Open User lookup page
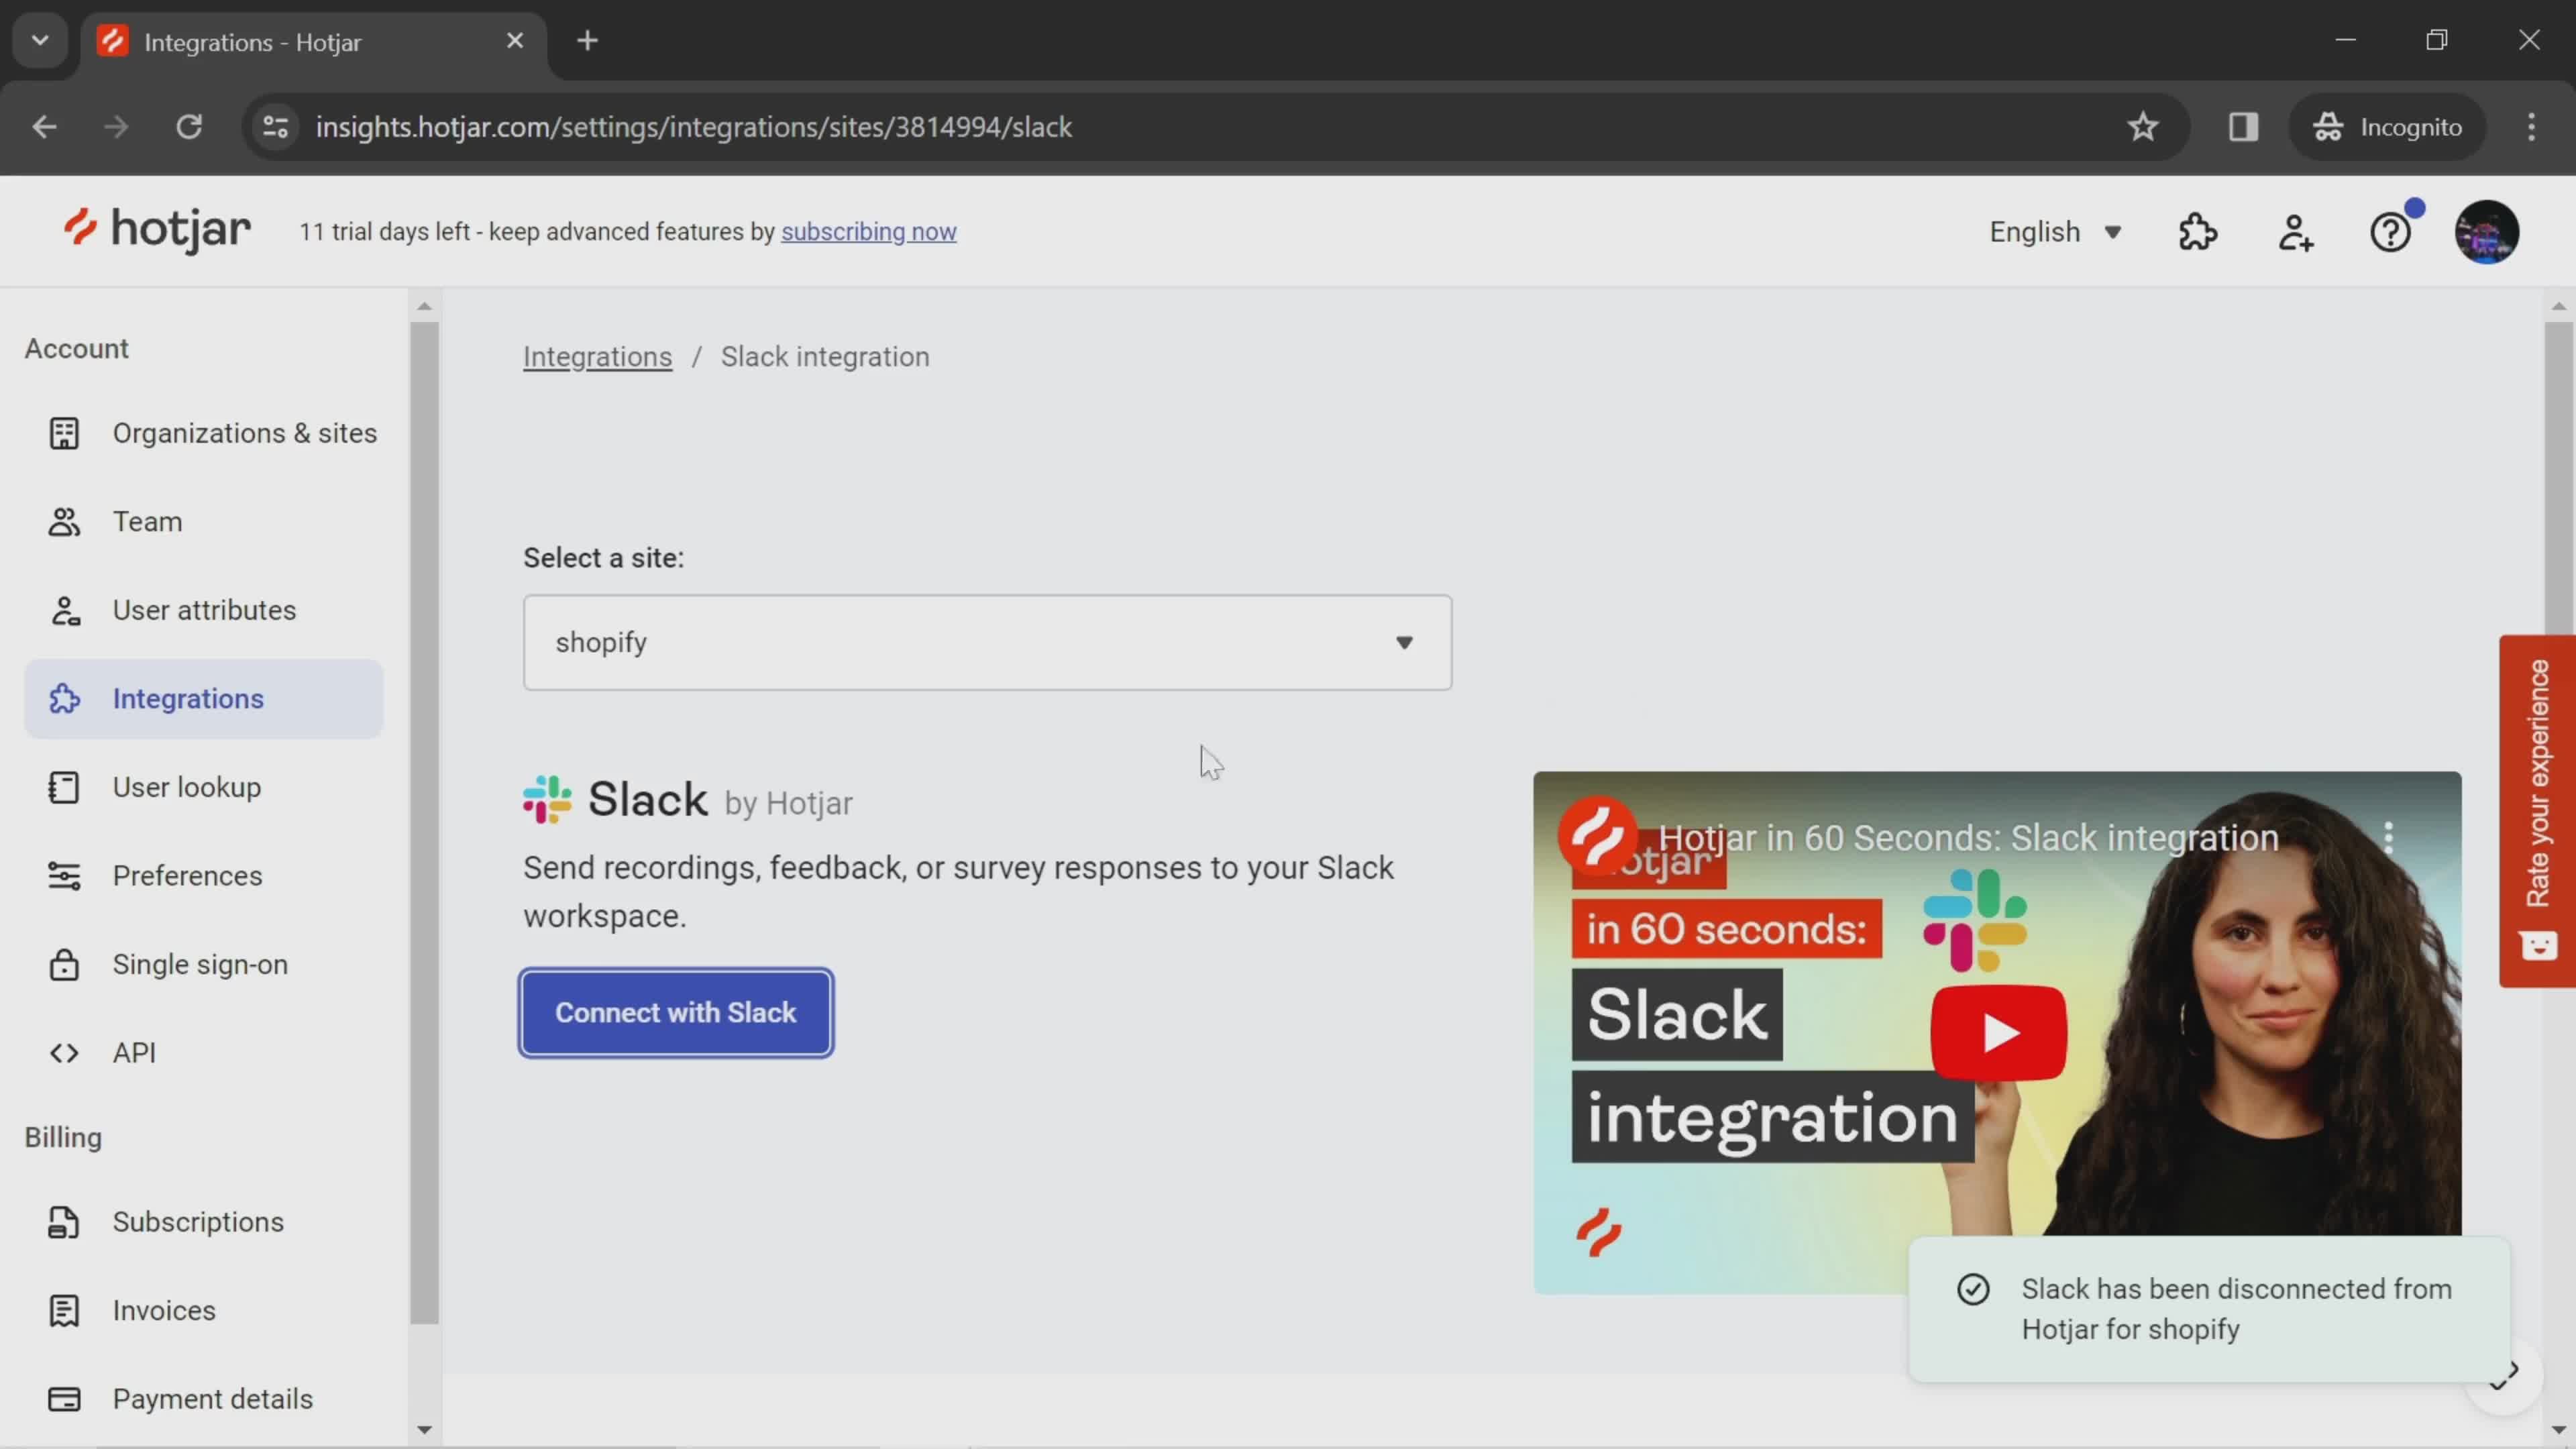This screenshot has width=2576, height=1449. 204,787
